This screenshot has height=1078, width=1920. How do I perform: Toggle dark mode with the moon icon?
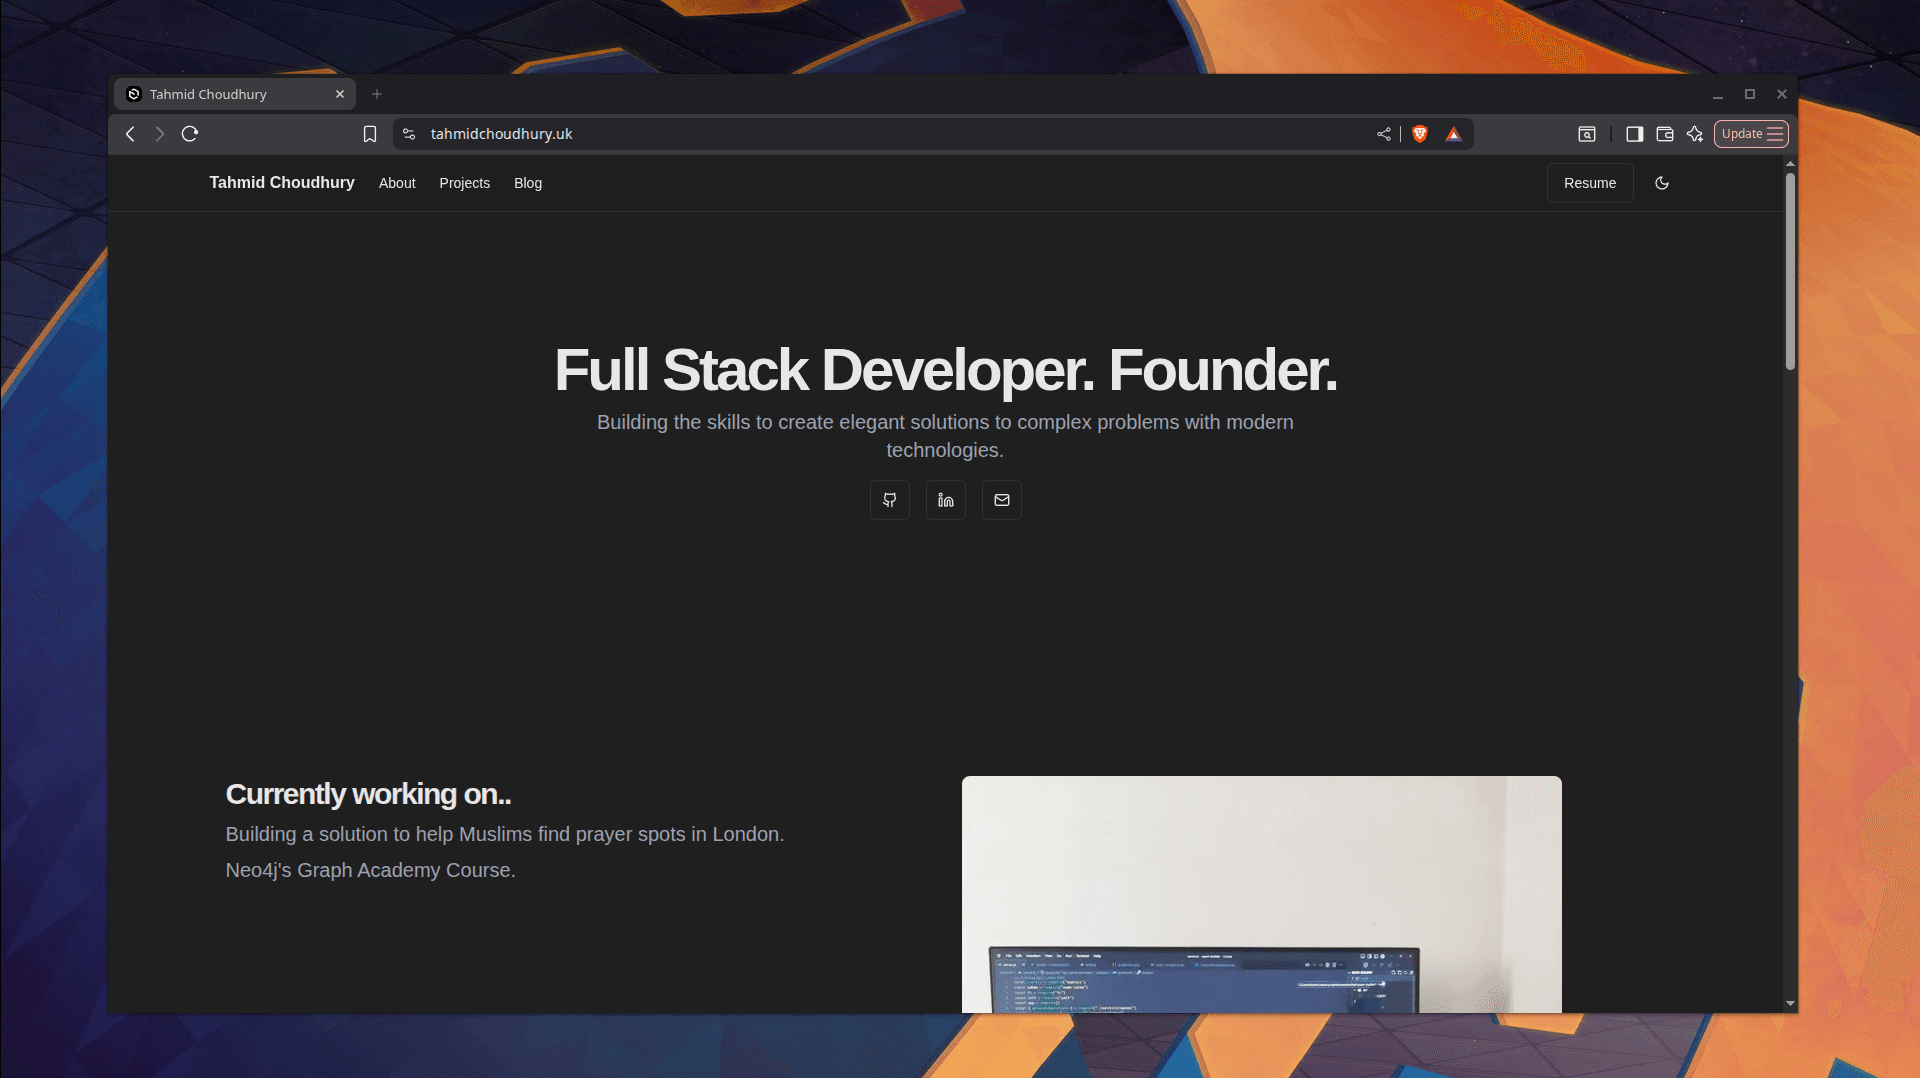pos(1662,183)
